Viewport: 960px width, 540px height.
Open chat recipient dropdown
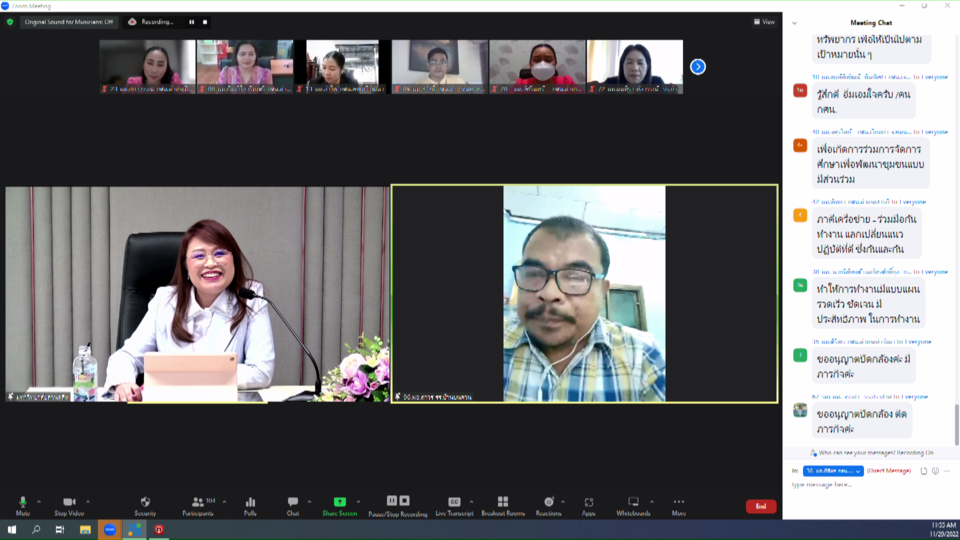point(833,471)
